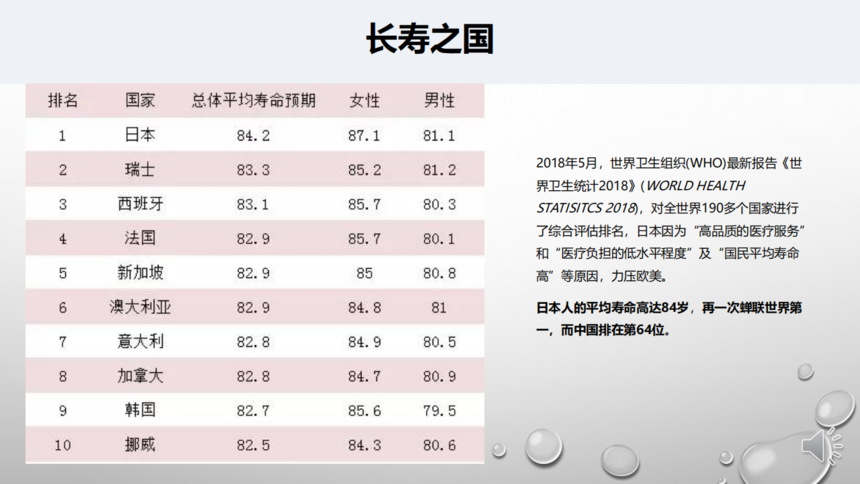
Task: Click Singapore's male value 80.8
Action: click(439, 273)
